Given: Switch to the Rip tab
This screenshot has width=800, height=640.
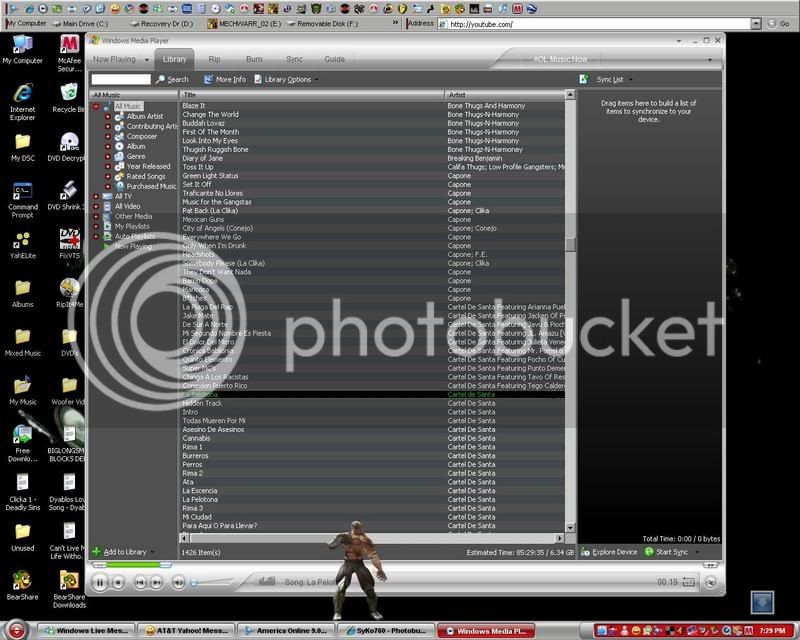Looking at the screenshot, I should (214, 59).
